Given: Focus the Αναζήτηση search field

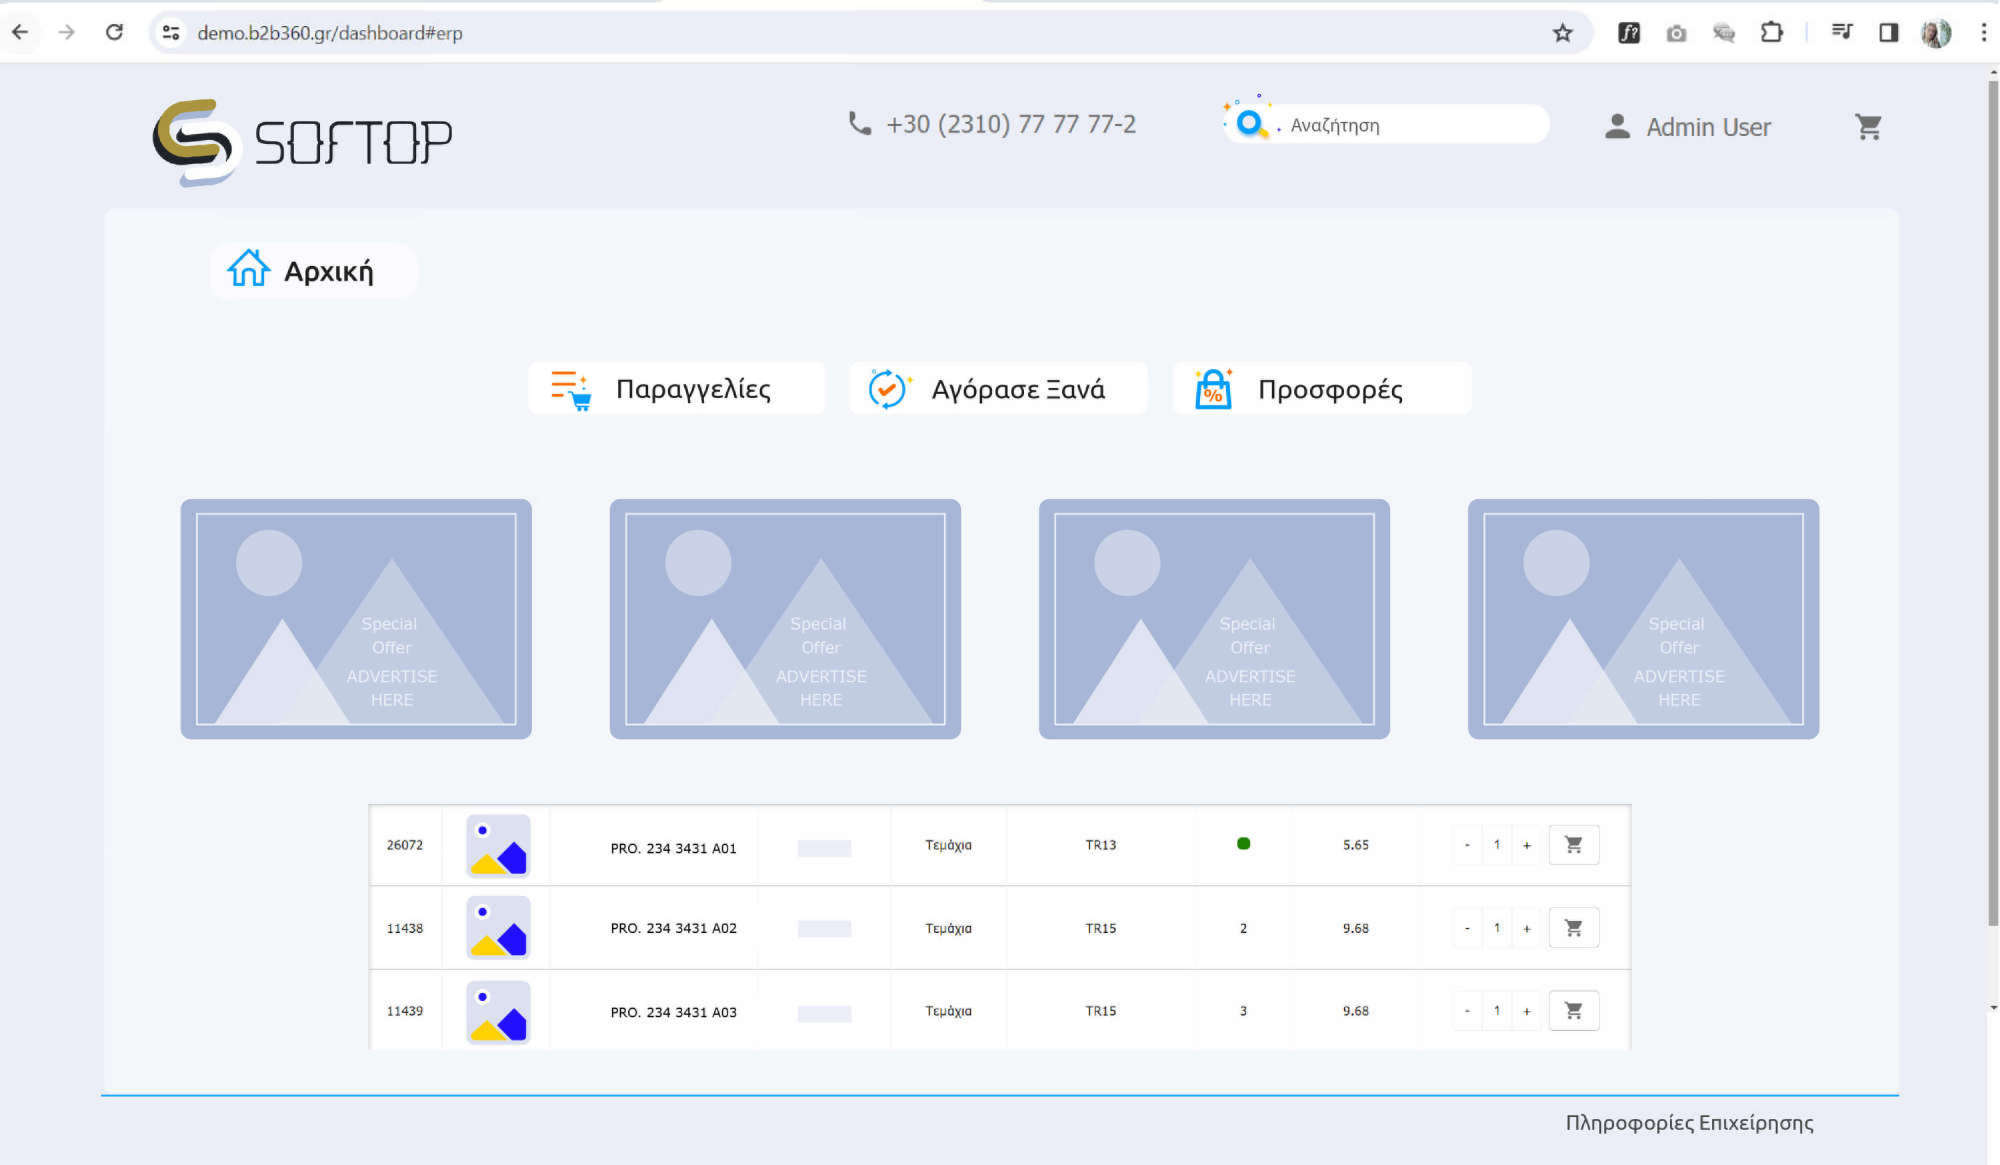Looking at the screenshot, I should pos(1410,125).
